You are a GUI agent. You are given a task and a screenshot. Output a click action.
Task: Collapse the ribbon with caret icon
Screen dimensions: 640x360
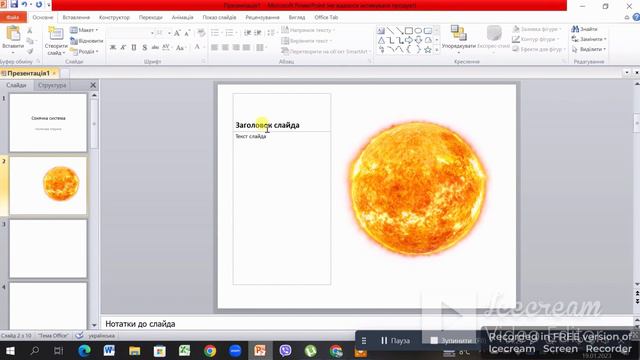627,18
